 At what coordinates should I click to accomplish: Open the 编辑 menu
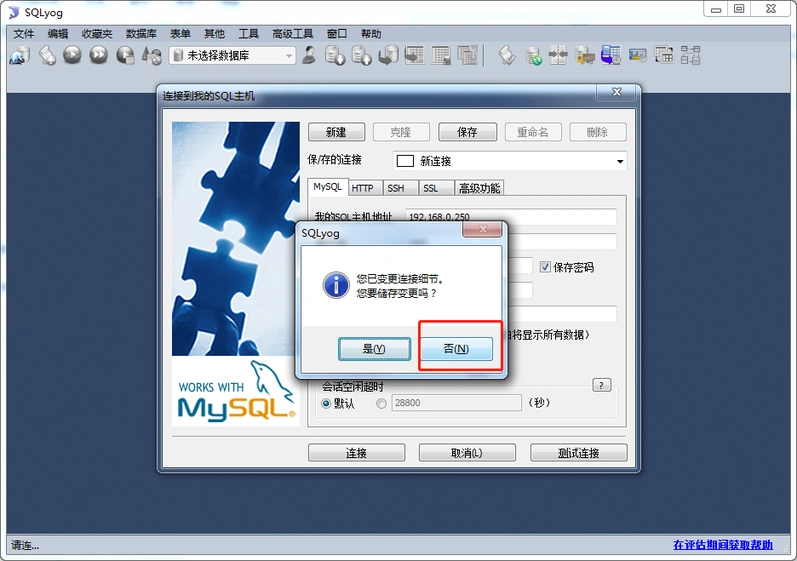57,34
